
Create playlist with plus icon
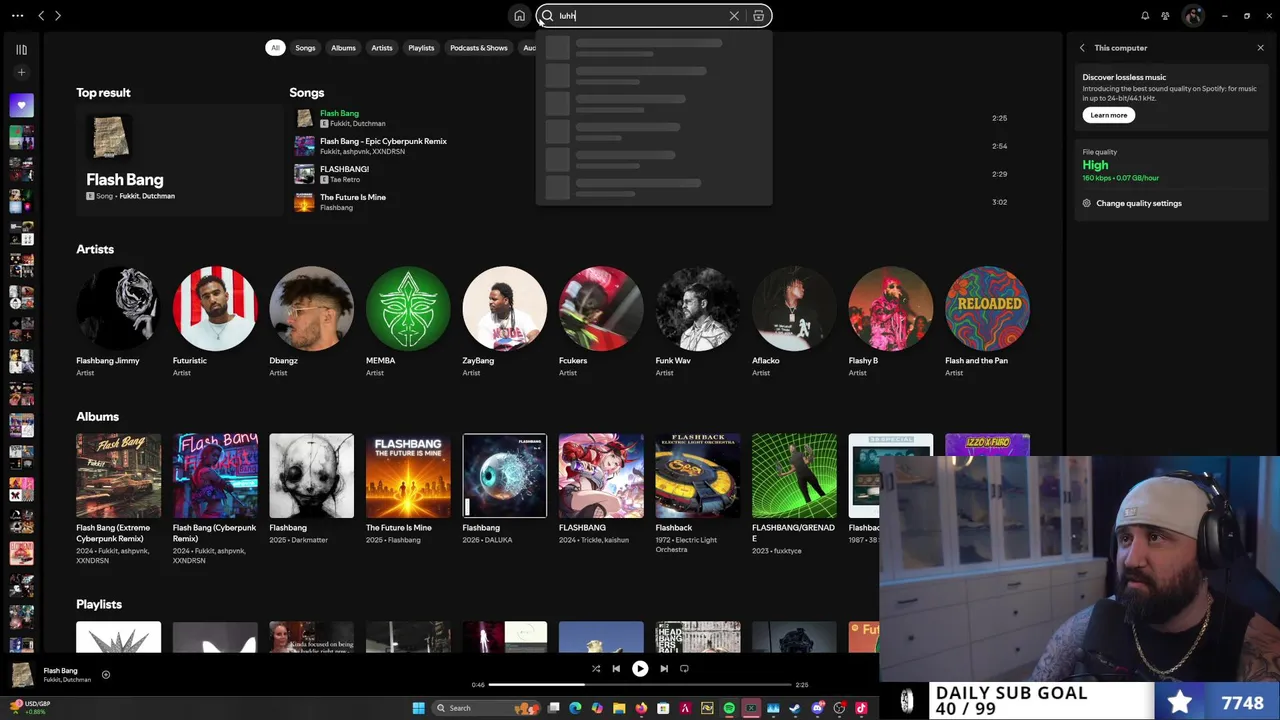tap(21, 72)
